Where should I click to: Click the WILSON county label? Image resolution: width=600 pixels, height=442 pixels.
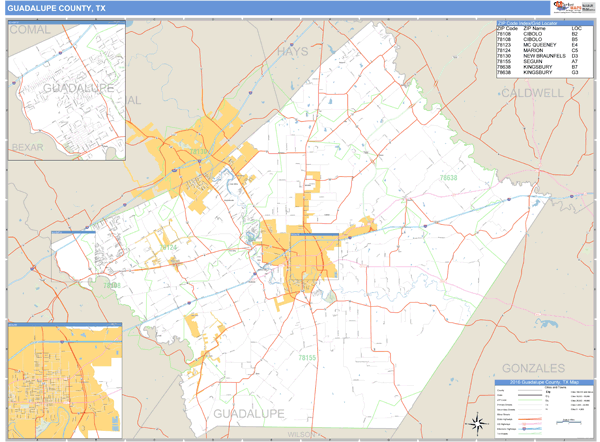pyautogui.click(x=301, y=434)
